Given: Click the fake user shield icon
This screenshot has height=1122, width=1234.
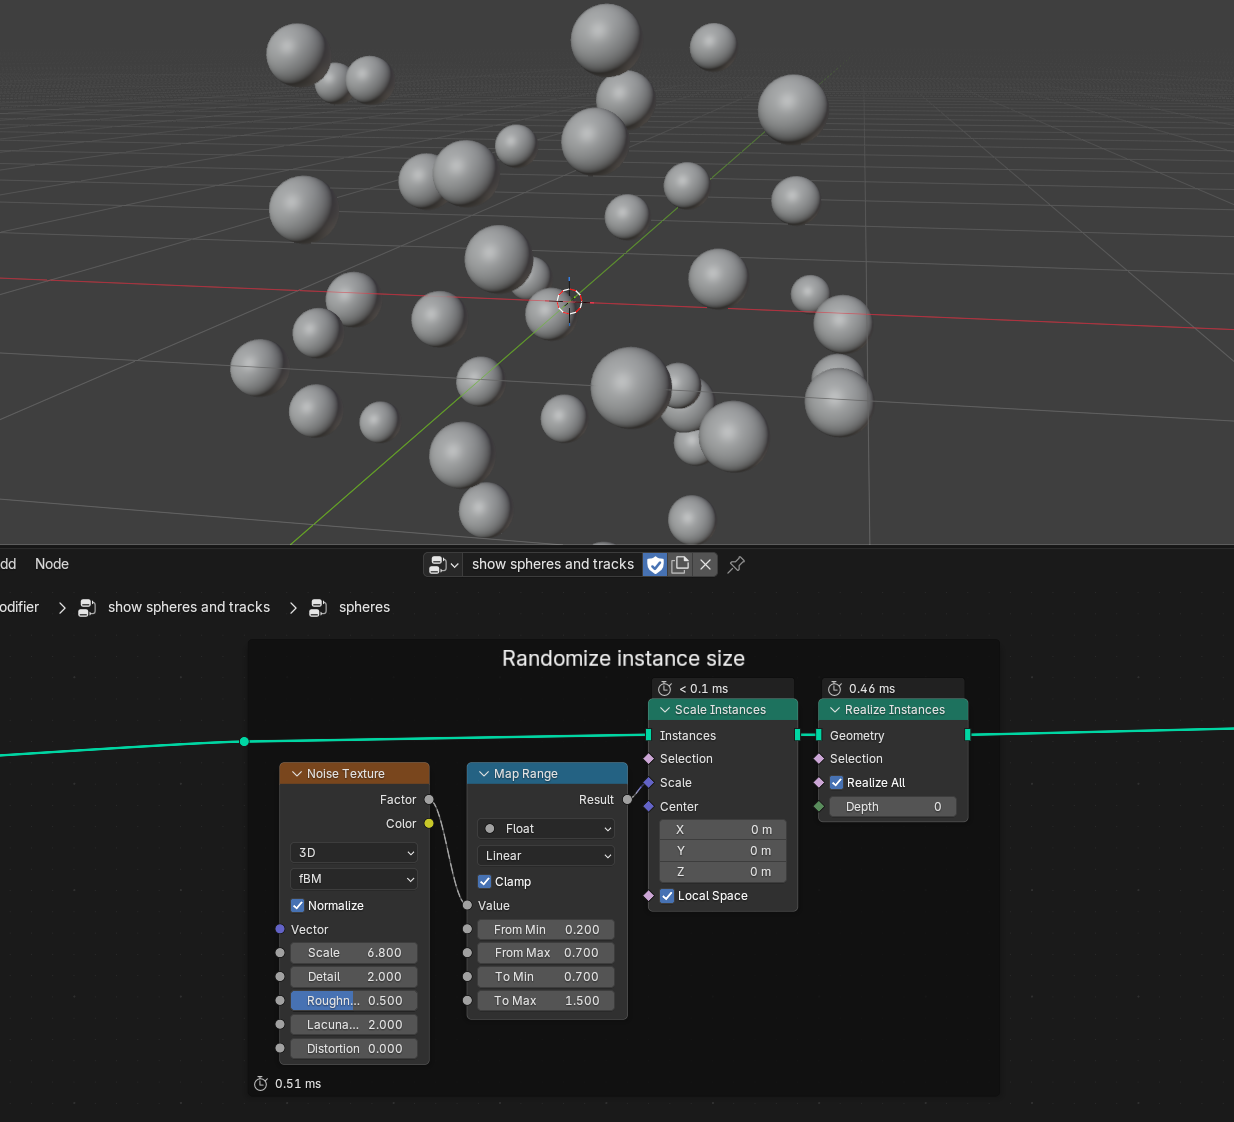Looking at the screenshot, I should coord(655,565).
